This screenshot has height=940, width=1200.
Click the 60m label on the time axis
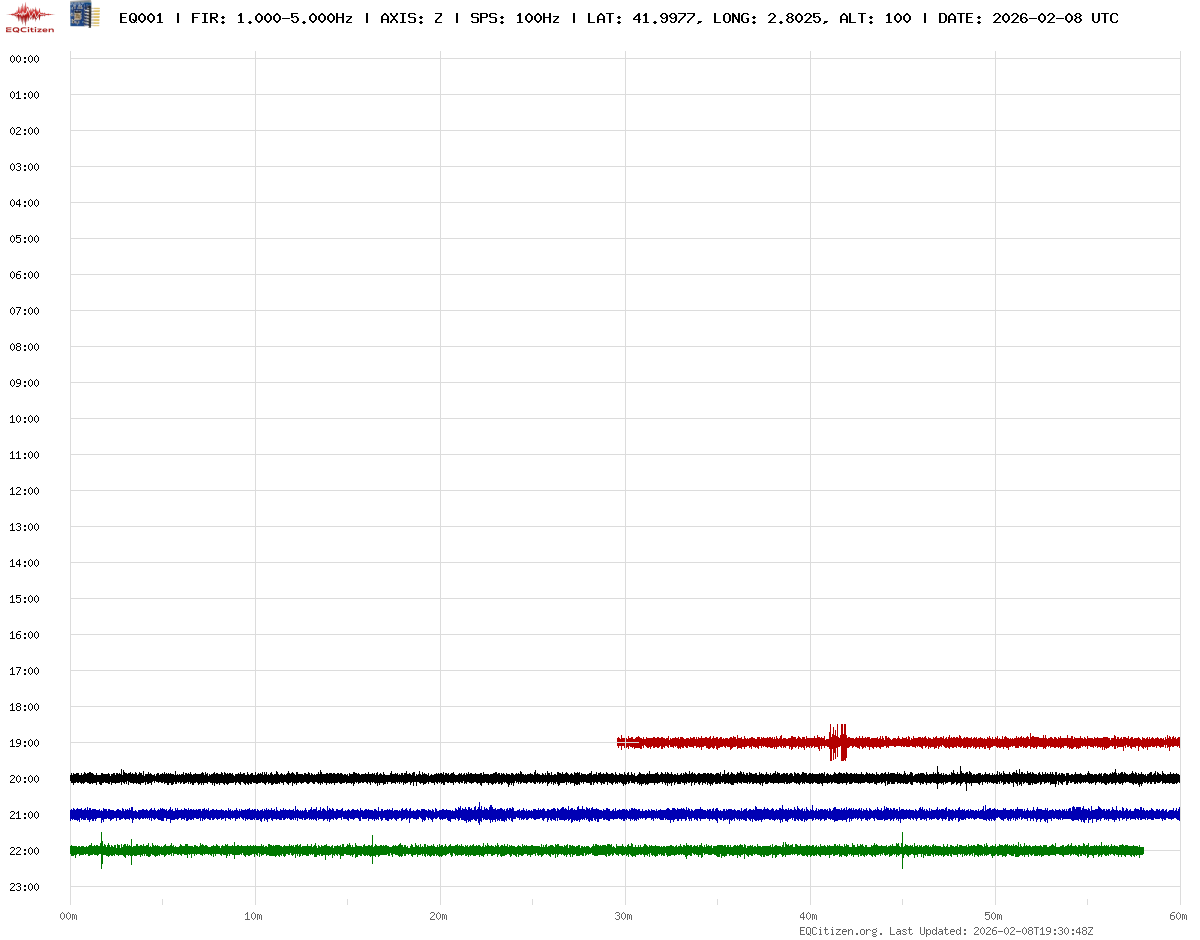point(1177,916)
